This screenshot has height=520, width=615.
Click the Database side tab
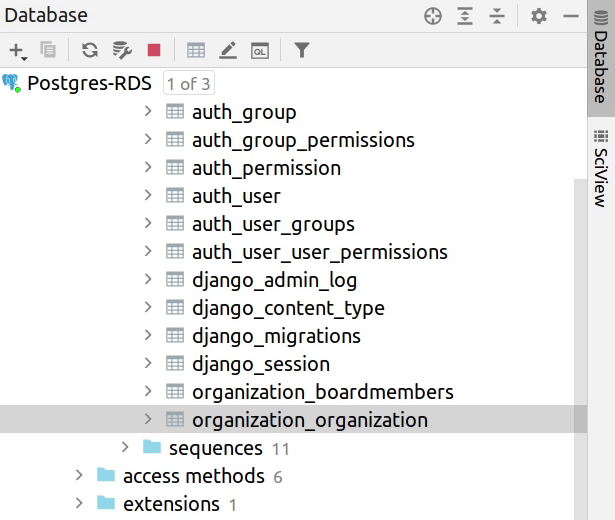(x=600, y=66)
